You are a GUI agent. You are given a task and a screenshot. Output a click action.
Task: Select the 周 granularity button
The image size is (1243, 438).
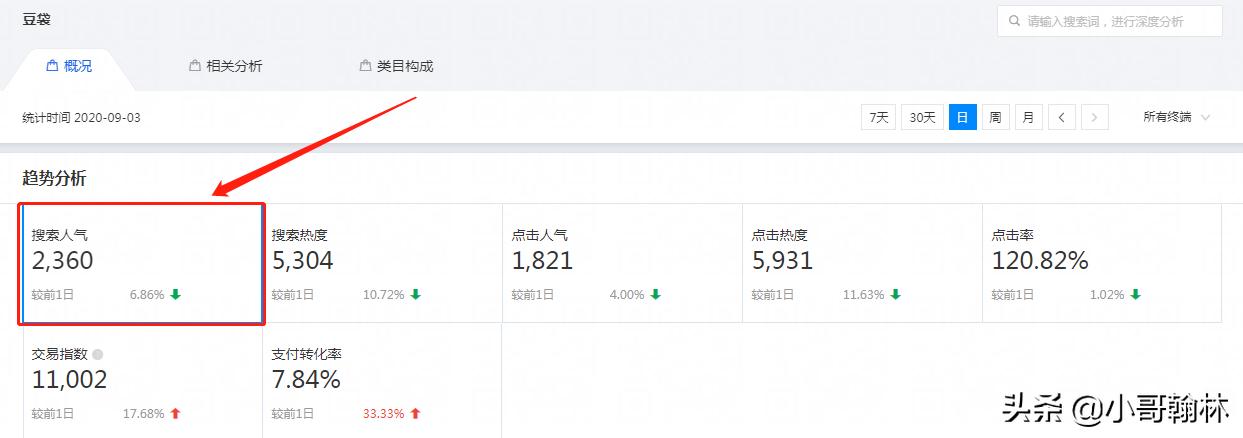[995, 117]
